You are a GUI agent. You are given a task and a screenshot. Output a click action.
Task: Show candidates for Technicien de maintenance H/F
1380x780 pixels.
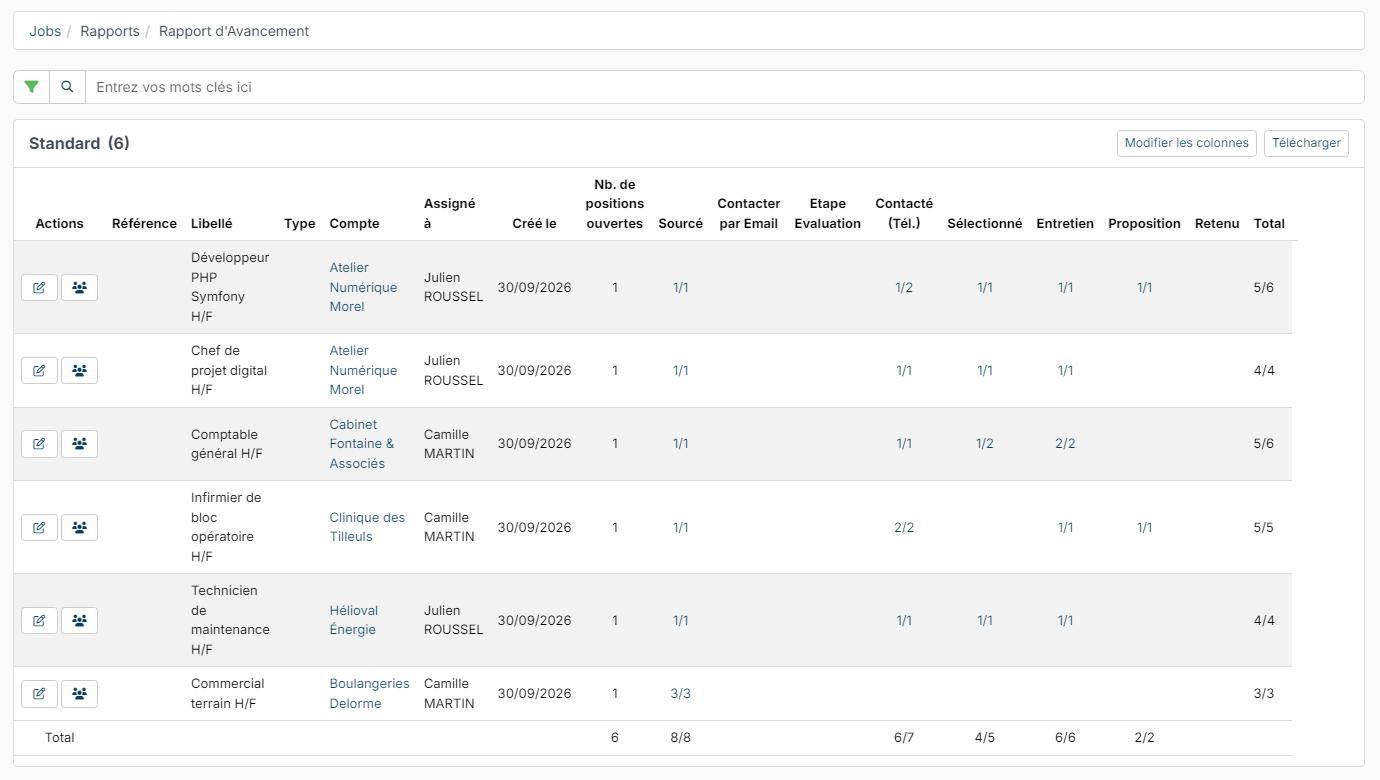[x=79, y=621]
